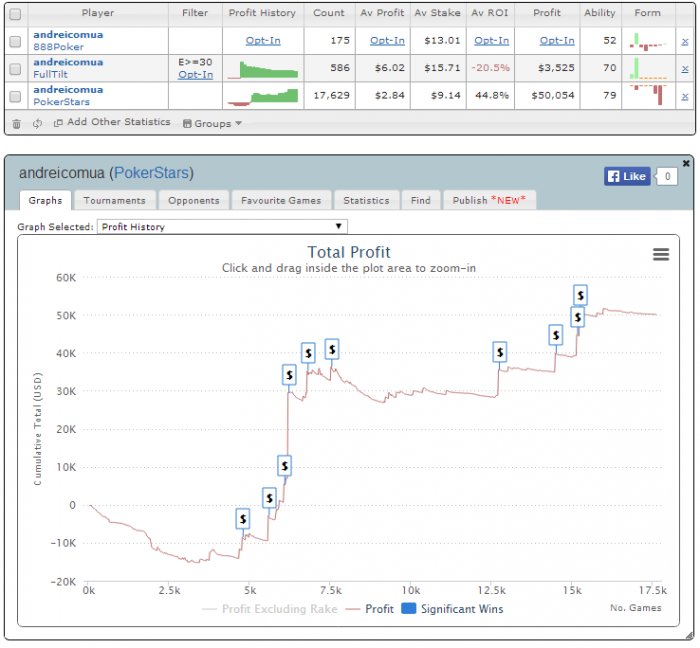
Task: Expand the Groups dropdown
Action: click(212, 123)
